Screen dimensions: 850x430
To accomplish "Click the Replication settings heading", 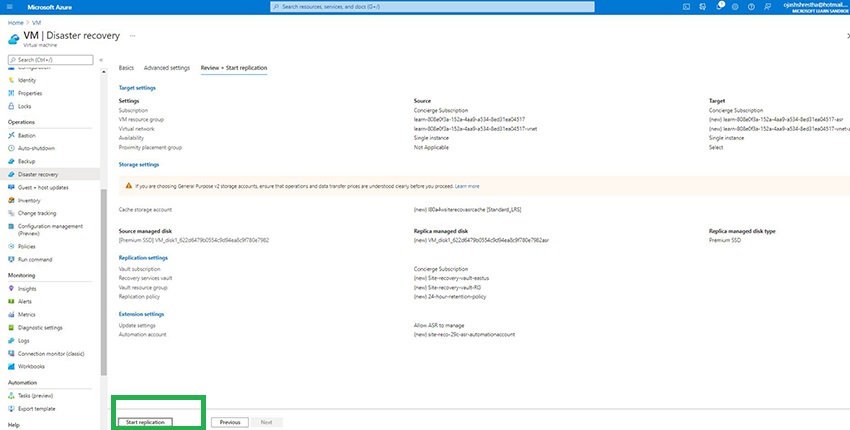I will tap(143, 258).
